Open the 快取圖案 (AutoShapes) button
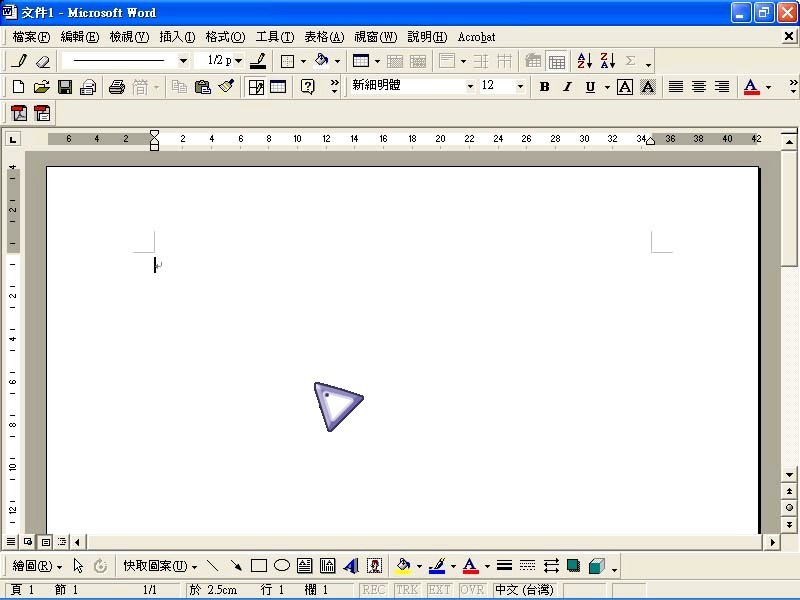 pyautogui.click(x=160, y=566)
